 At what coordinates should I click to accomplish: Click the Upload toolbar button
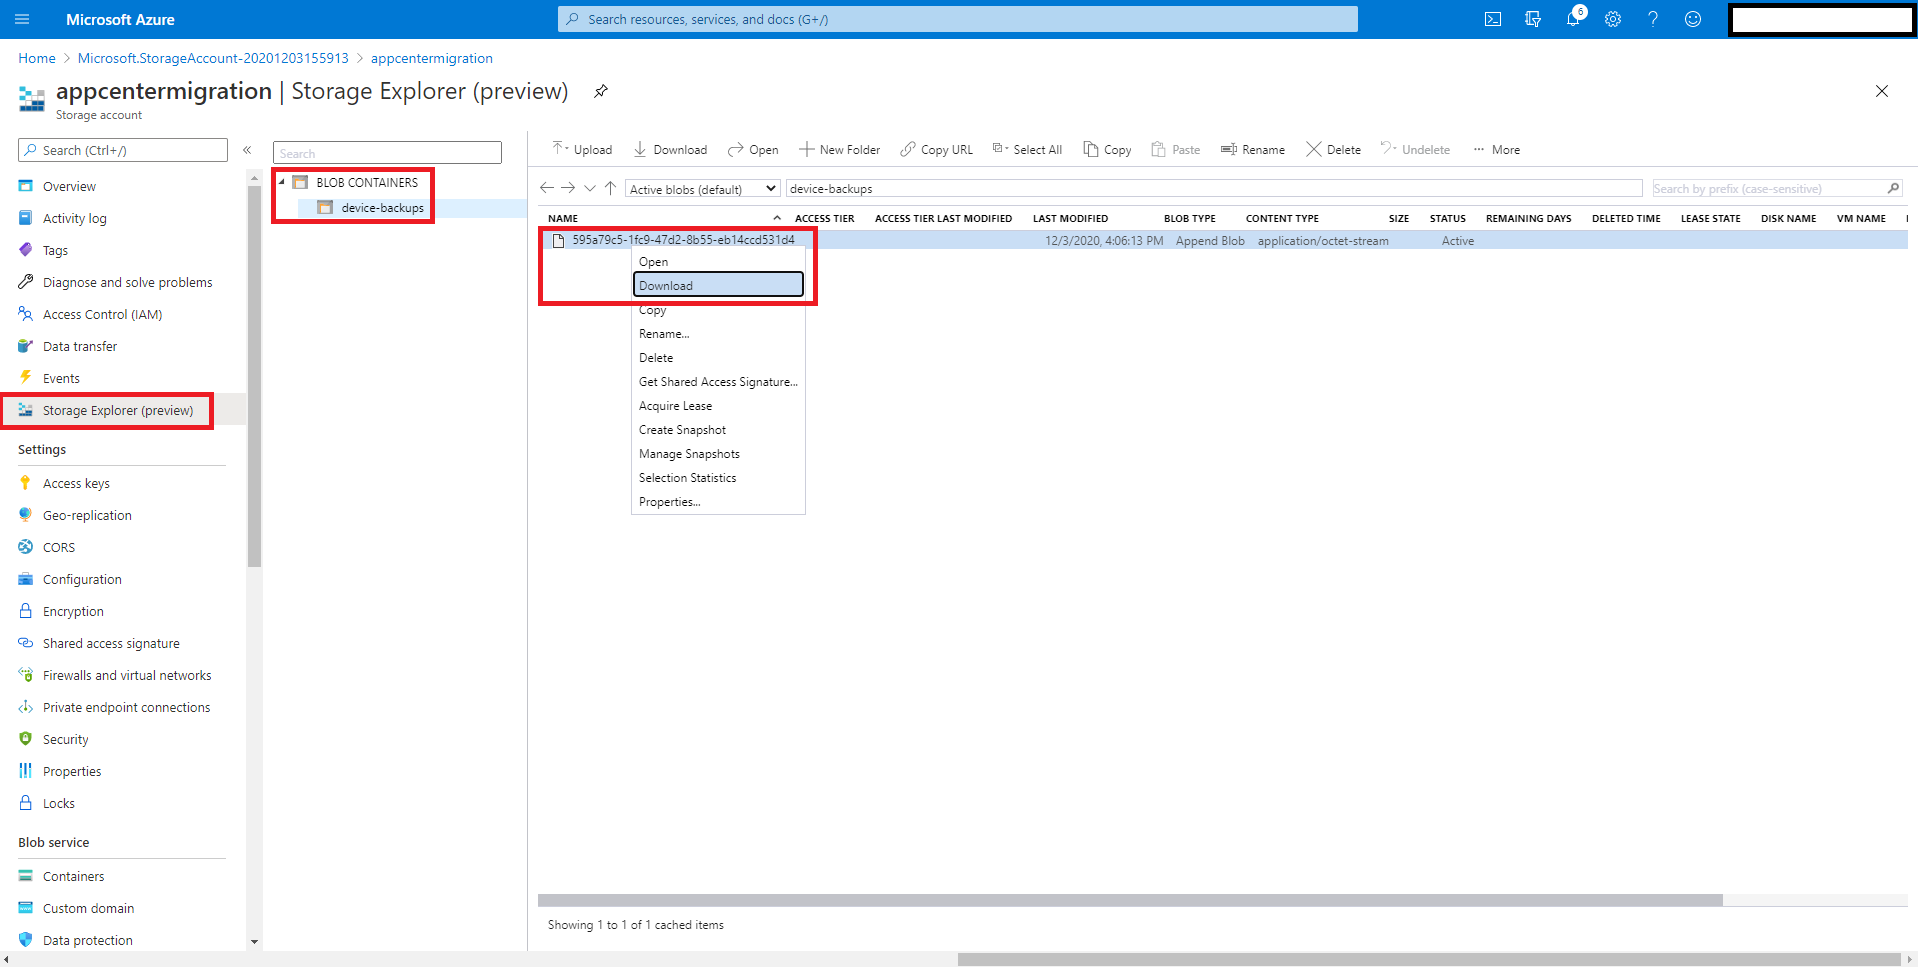tap(582, 150)
